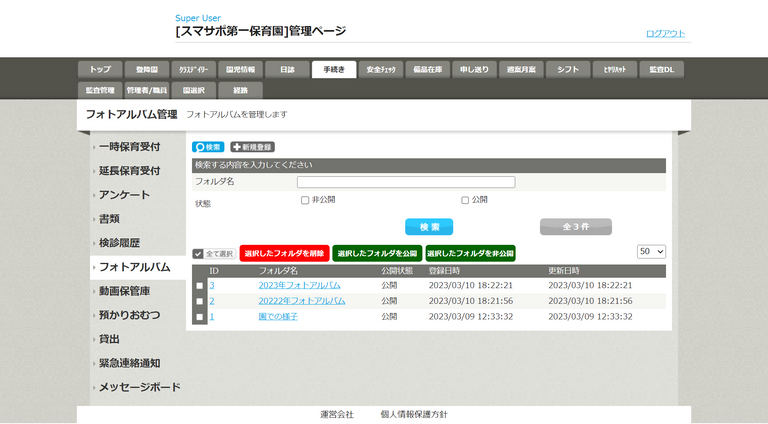
Task: Open the 50 items-per-page dropdown
Action: (651, 252)
